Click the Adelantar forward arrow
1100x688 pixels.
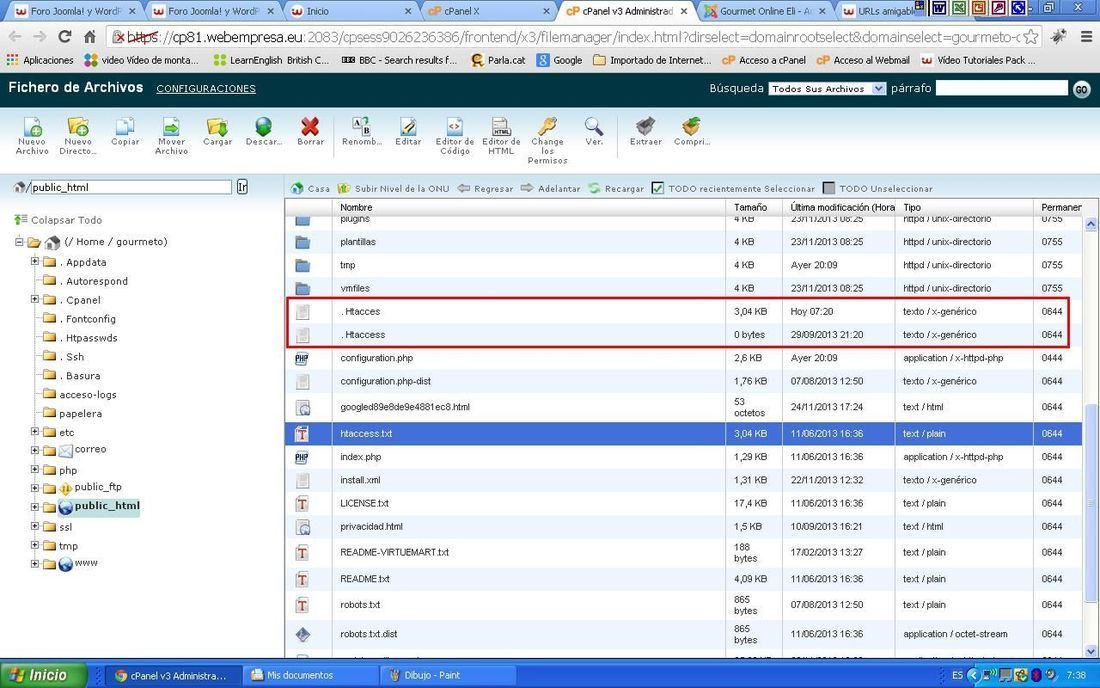pos(528,189)
